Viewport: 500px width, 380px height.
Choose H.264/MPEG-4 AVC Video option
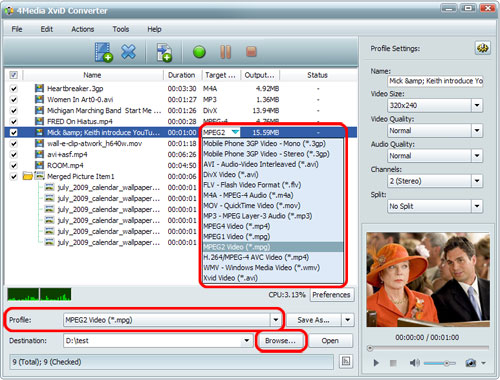273,257
